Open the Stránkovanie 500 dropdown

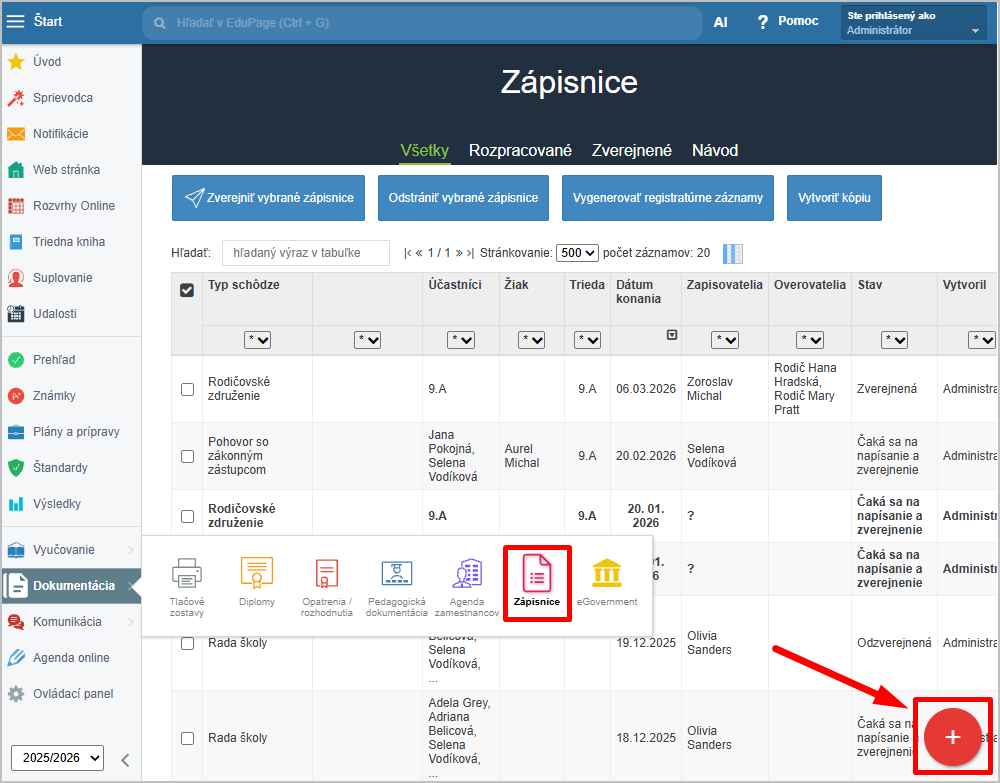(x=577, y=253)
